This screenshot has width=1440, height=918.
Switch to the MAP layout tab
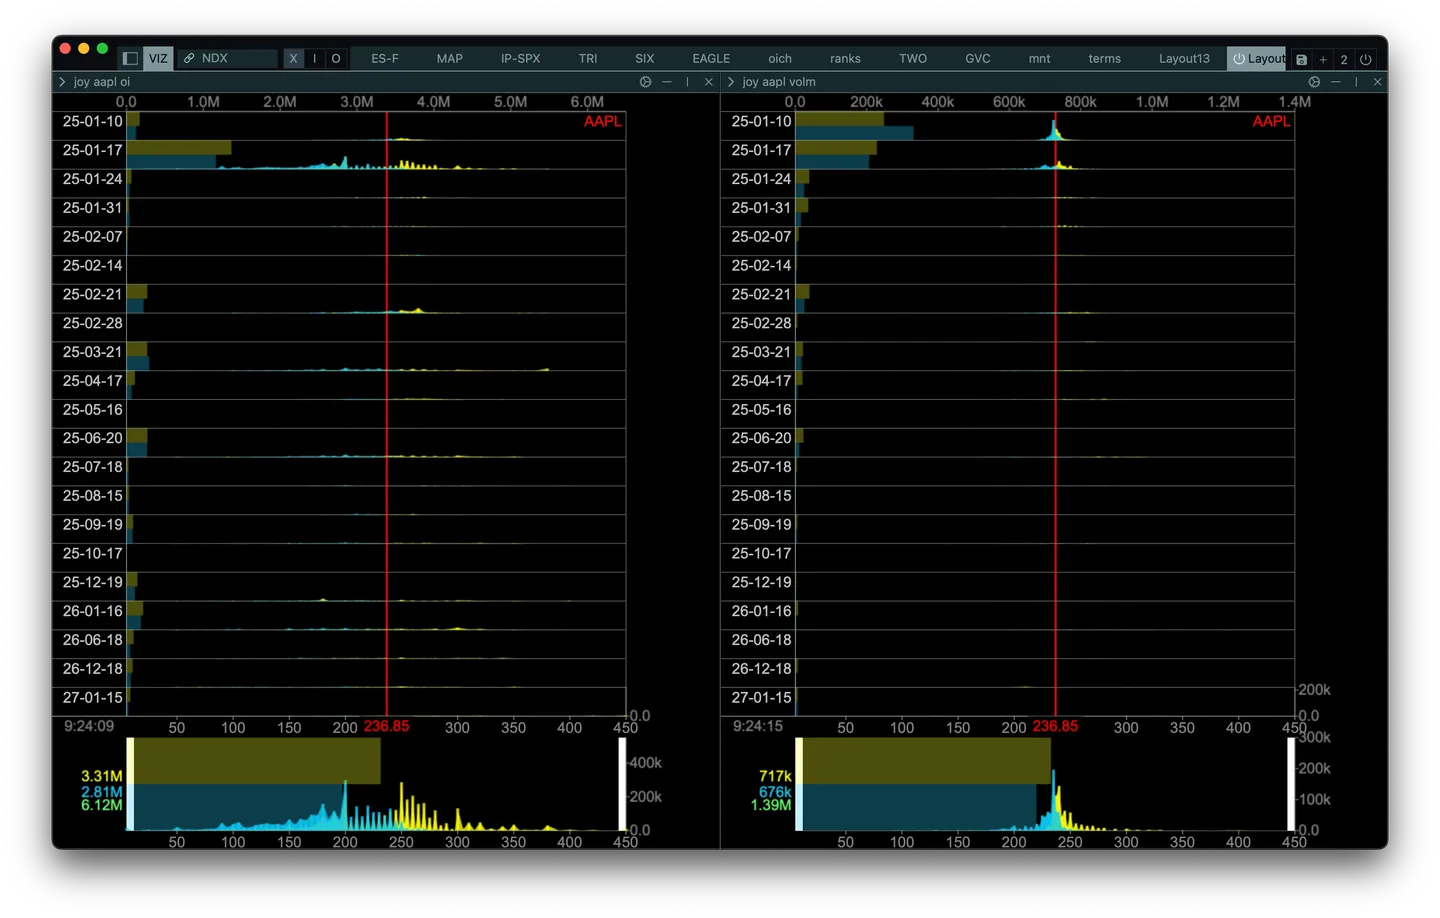pyautogui.click(x=450, y=59)
